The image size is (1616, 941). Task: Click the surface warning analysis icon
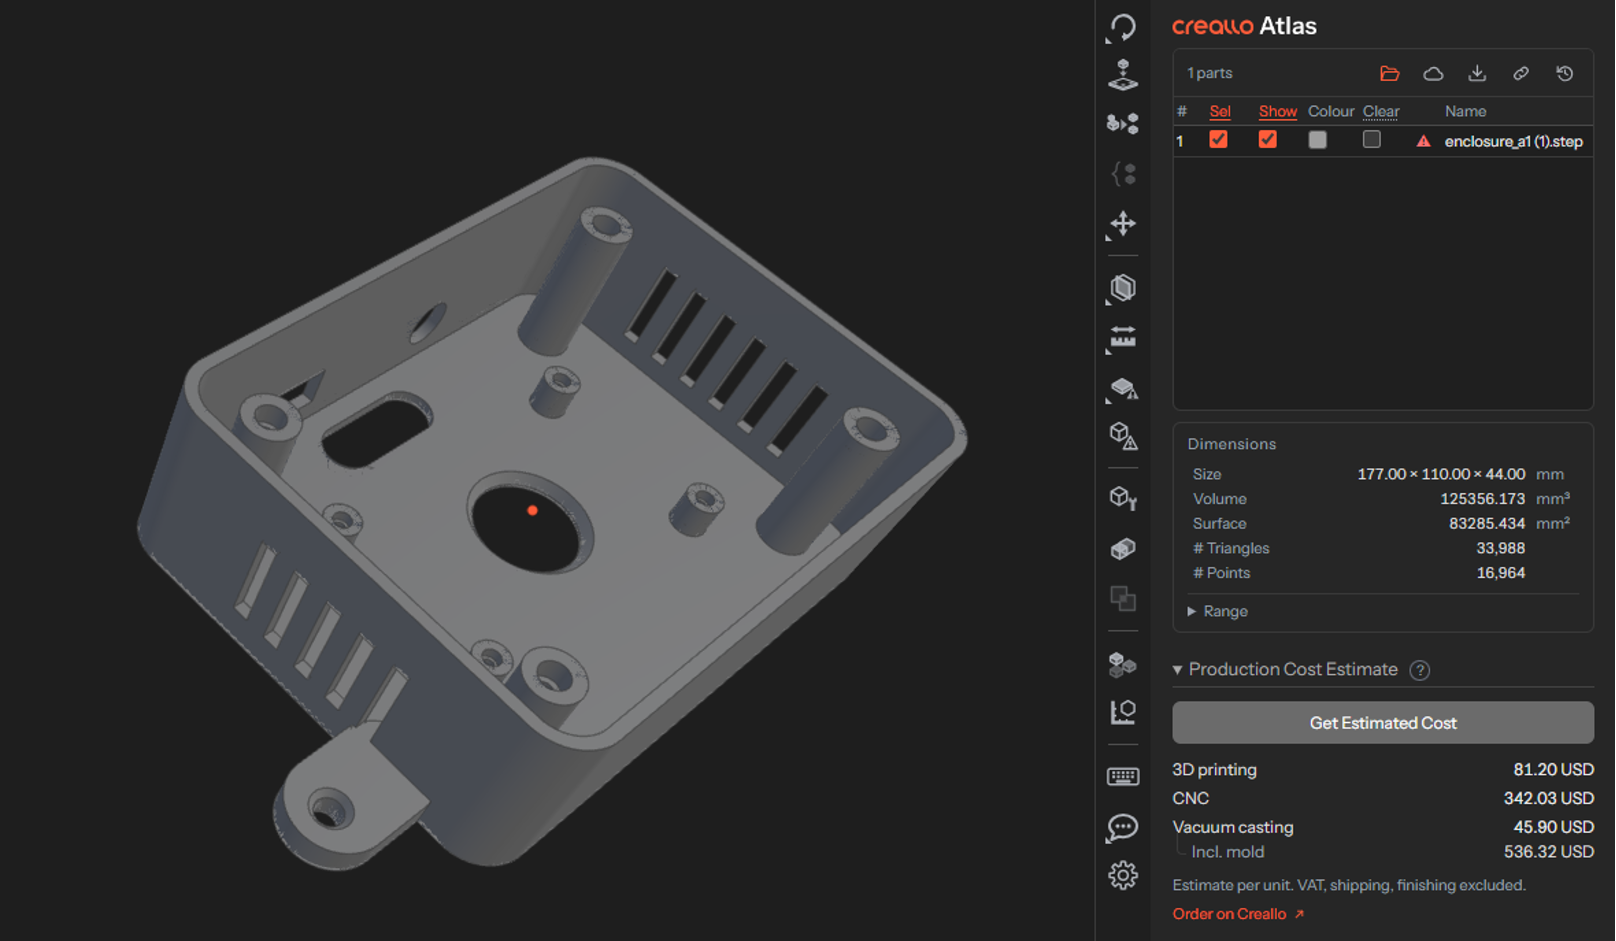point(1123,388)
